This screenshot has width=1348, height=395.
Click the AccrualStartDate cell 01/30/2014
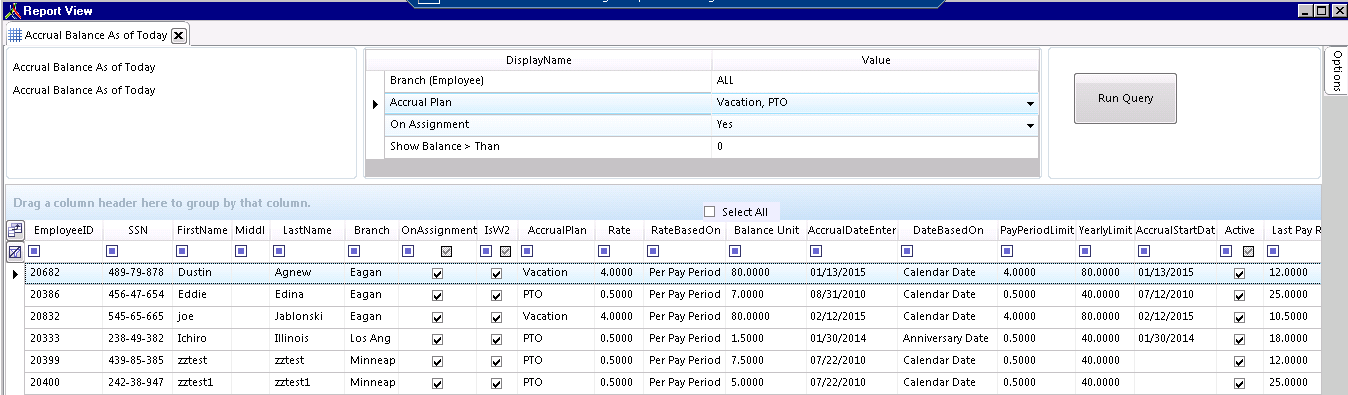tap(1175, 339)
